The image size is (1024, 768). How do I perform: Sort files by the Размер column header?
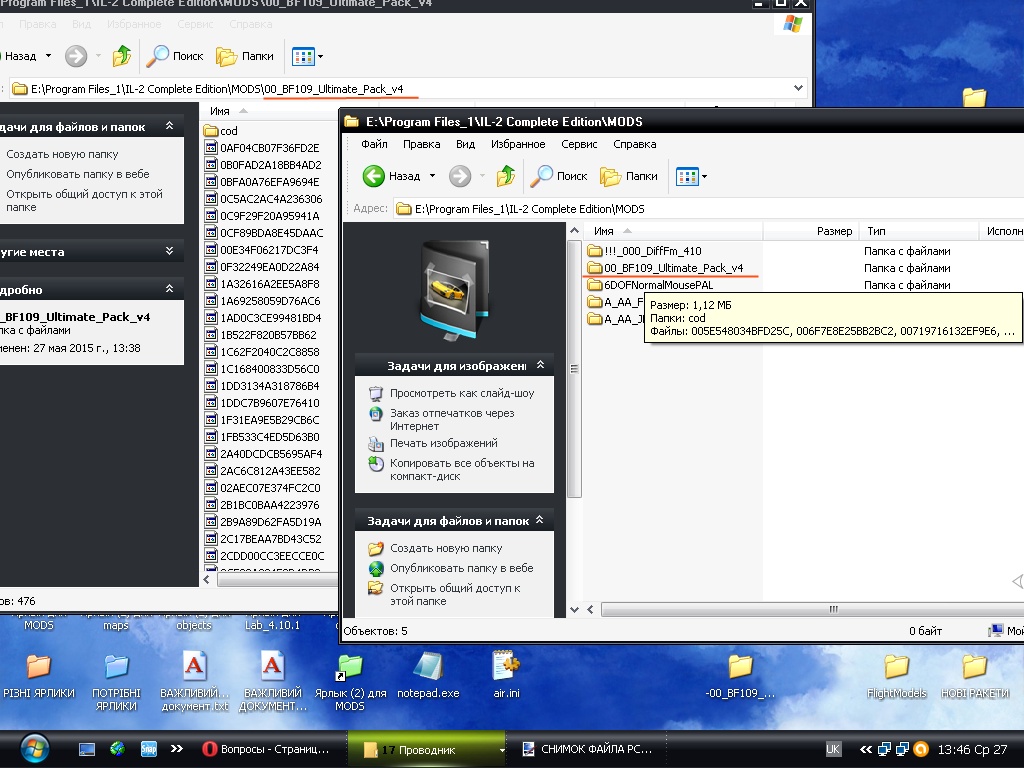pyautogui.click(x=834, y=231)
